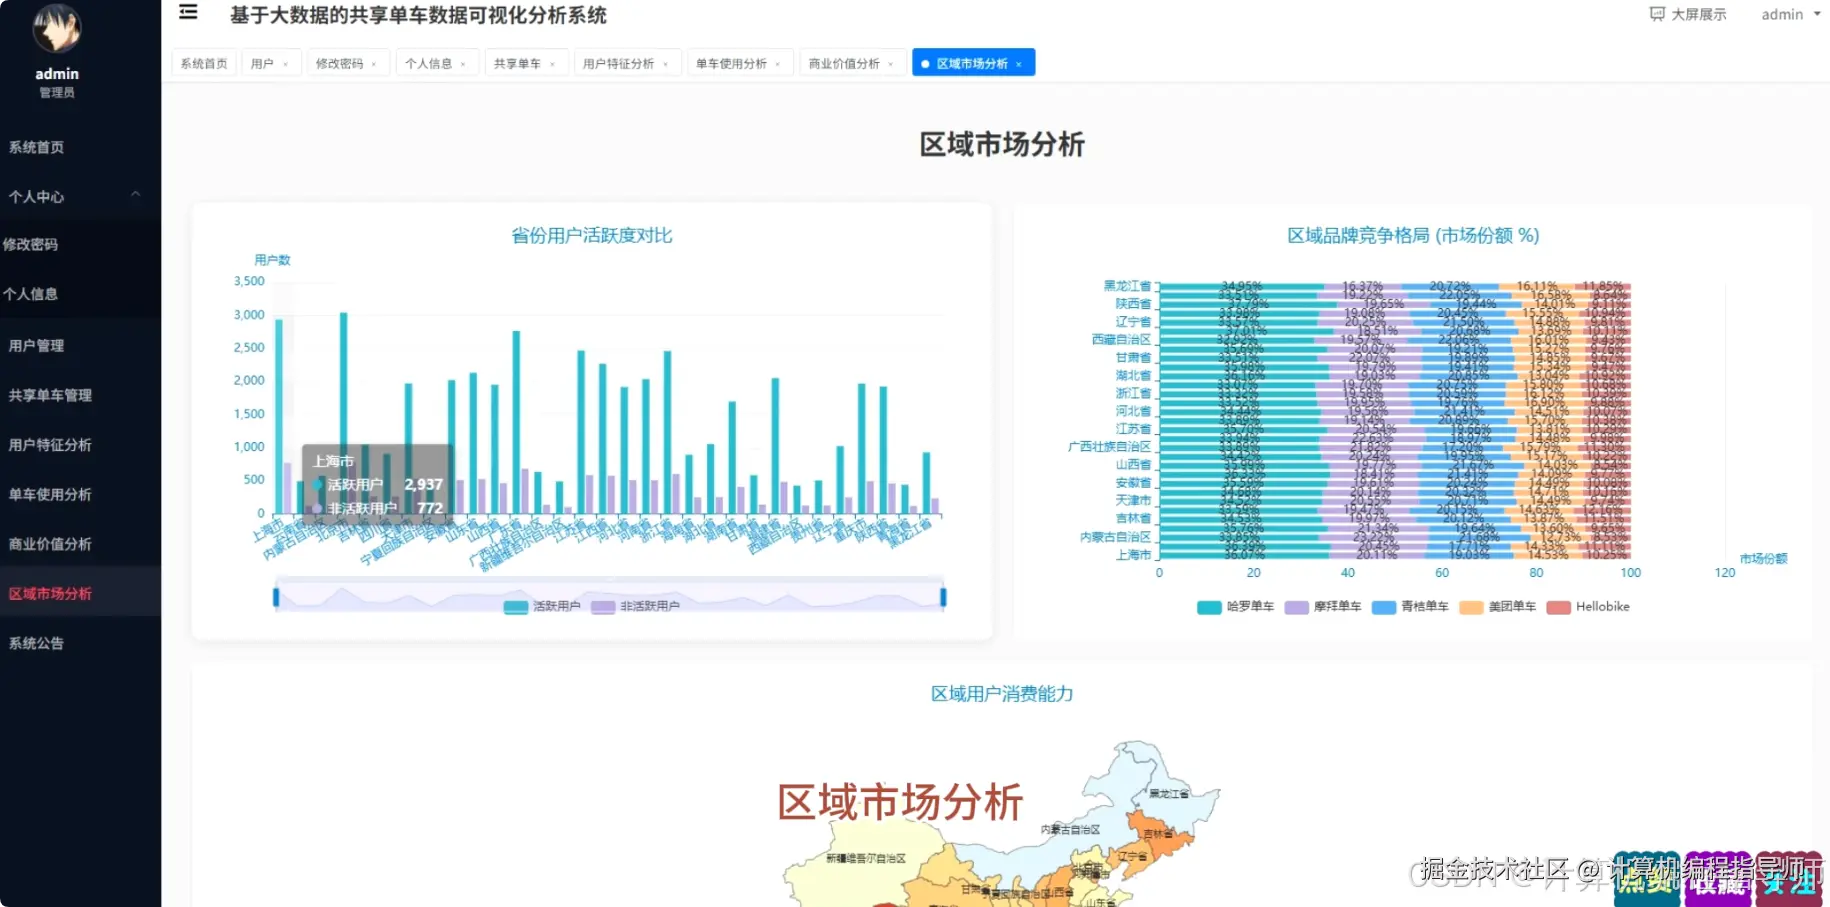Image resolution: width=1830 pixels, height=907 pixels.
Task: Click the 区域市场分析 page heading
Action: (1002, 145)
